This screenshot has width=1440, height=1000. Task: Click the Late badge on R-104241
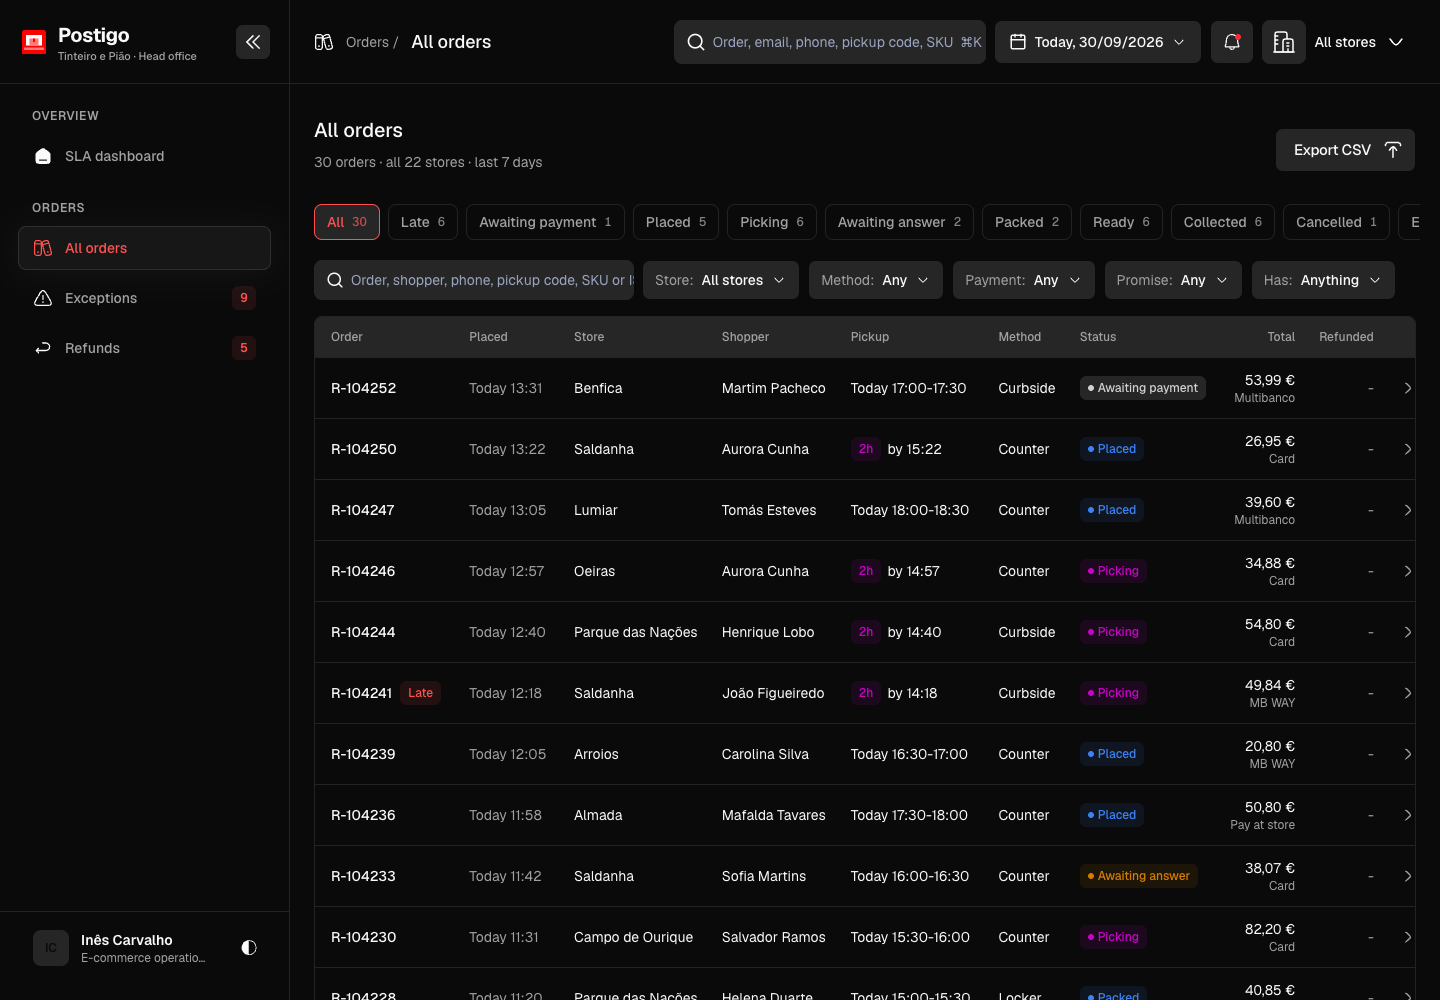click(x=421, y=693)
